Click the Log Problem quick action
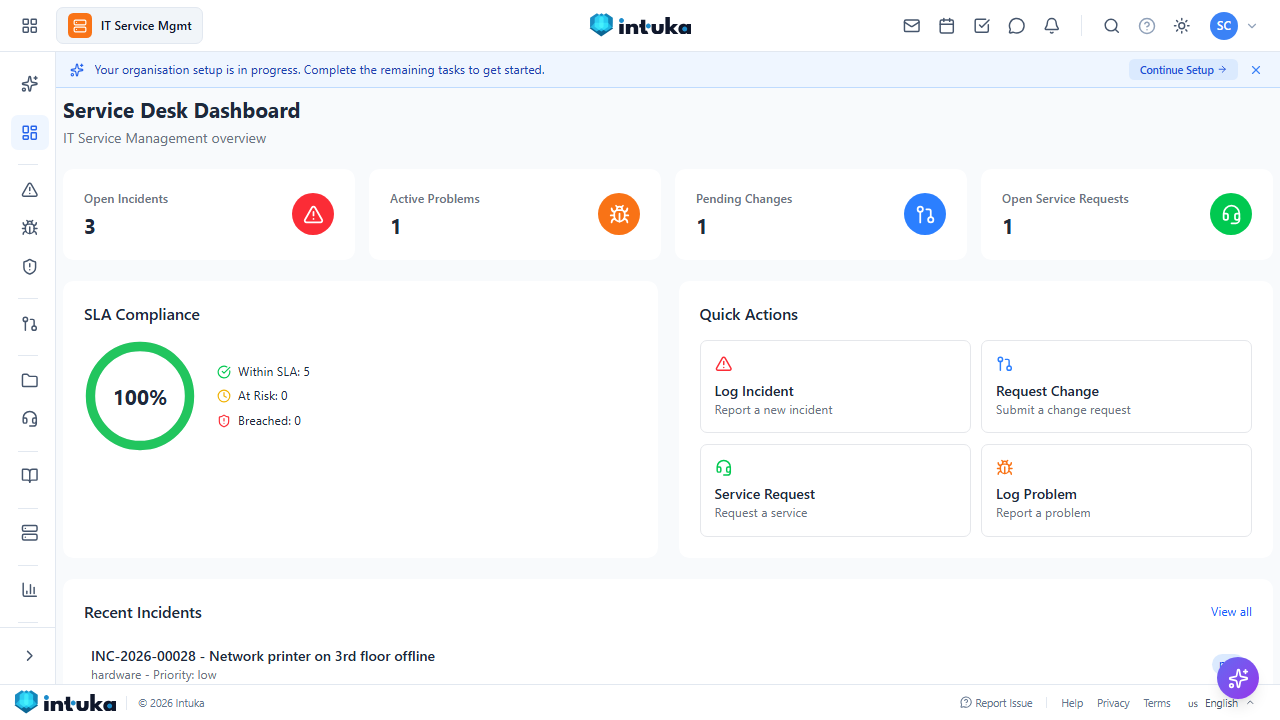The image size is (1280, 720). pyautogui.click(x=1116, y=490)
